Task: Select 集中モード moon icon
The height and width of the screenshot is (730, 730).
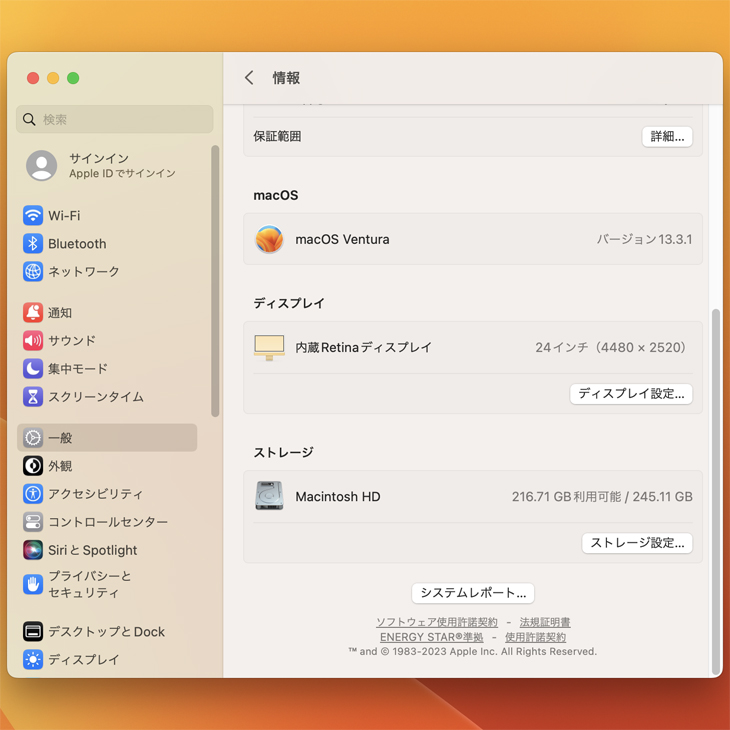Action: coord(33,369)
